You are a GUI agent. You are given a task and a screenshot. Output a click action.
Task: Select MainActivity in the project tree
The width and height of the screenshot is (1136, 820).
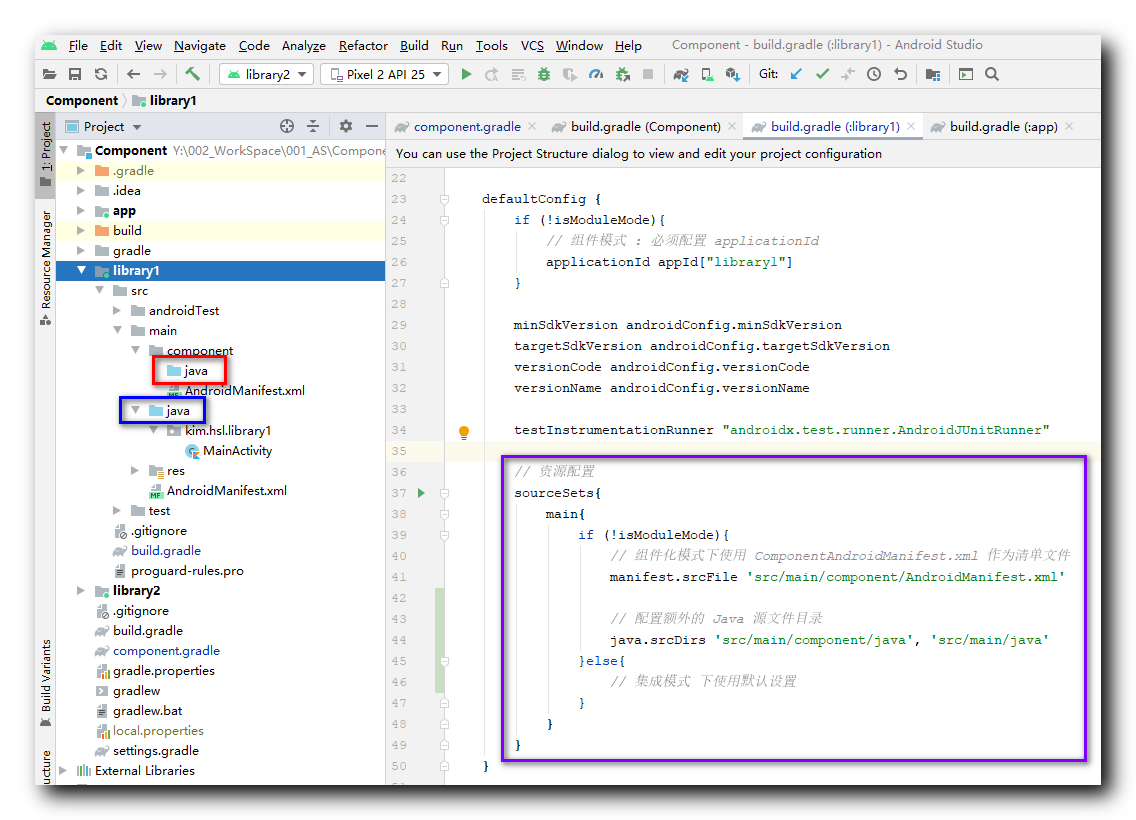click(237, 451)
